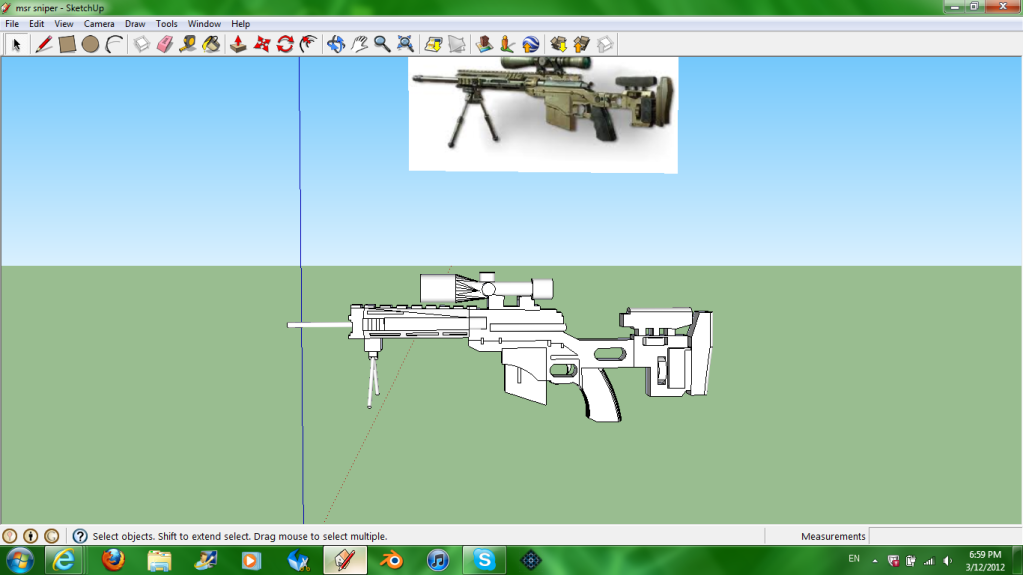Select the arrow Select tool

[16, 44]
